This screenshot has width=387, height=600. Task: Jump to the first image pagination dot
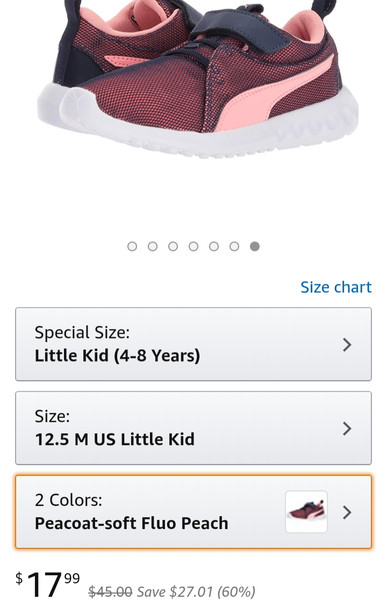(x=132, y=246)
